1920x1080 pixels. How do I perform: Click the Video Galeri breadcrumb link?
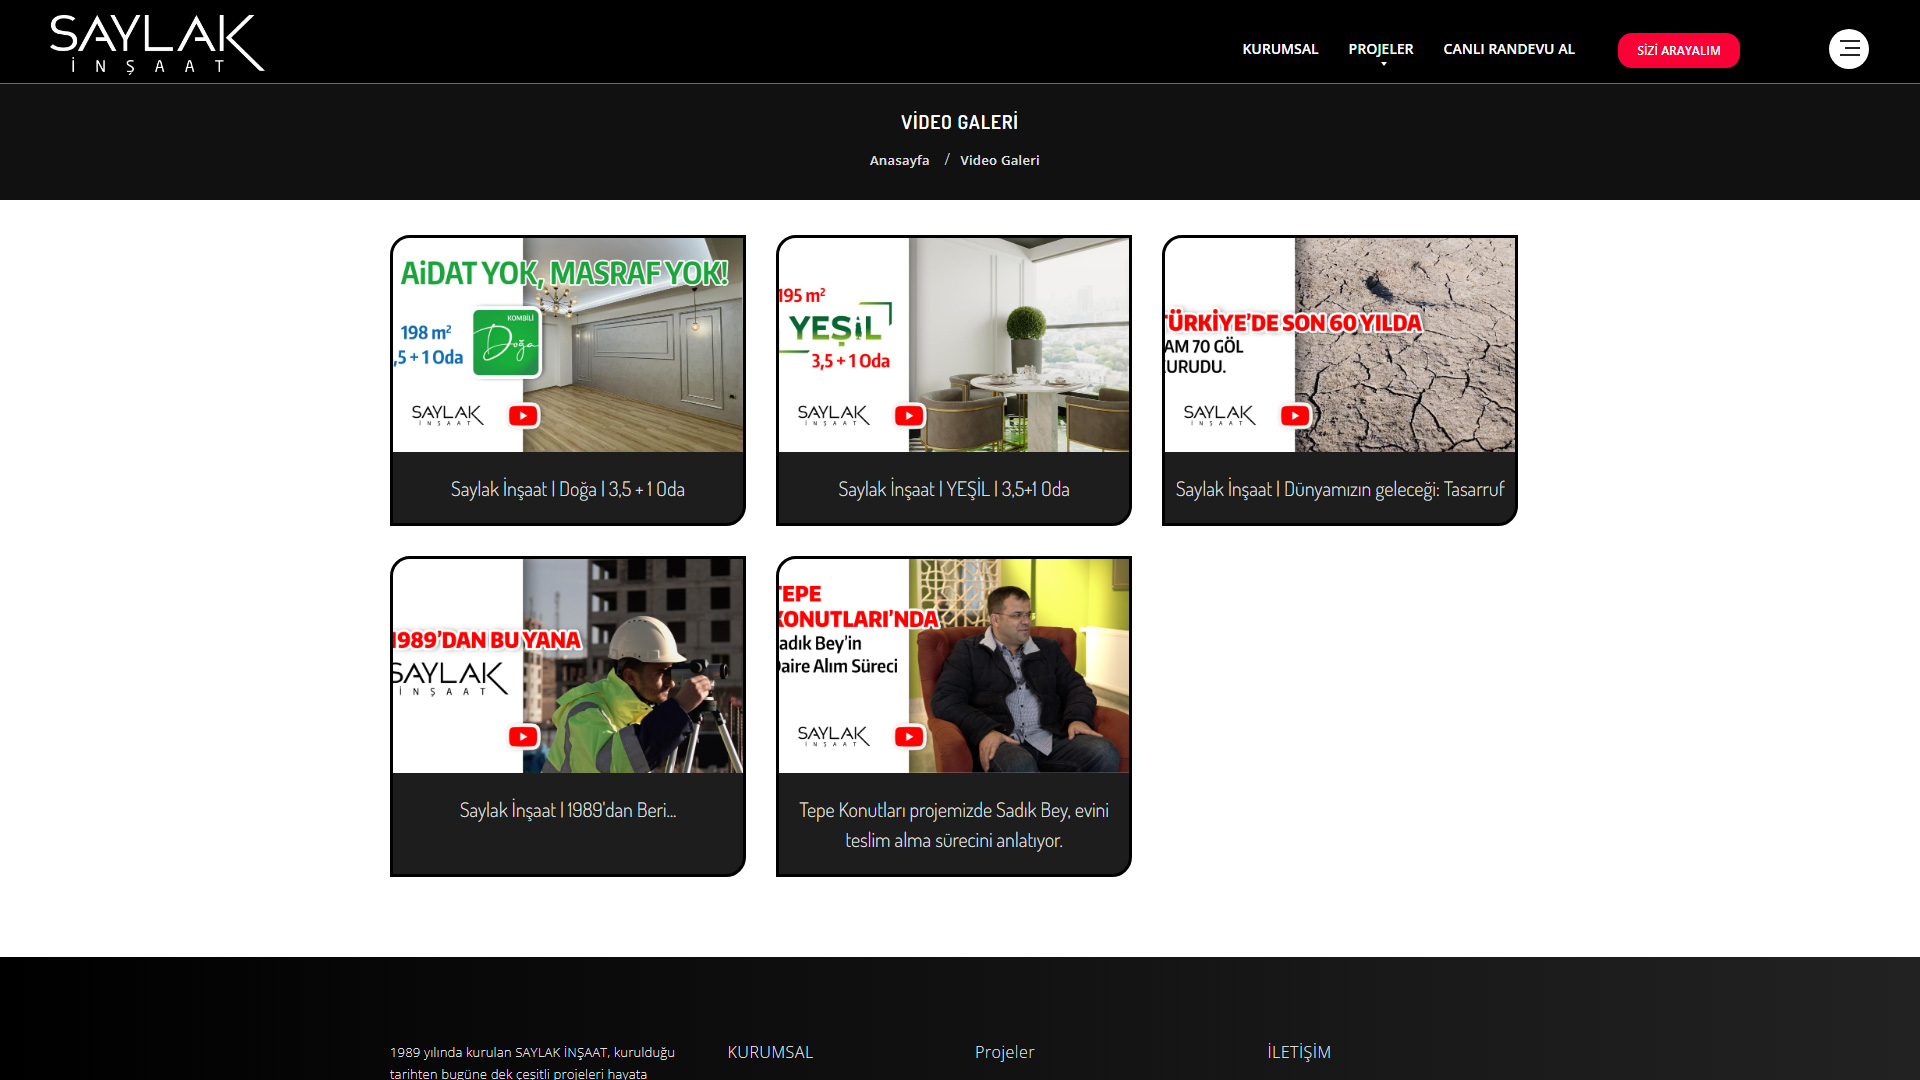[x=999, y=160]
